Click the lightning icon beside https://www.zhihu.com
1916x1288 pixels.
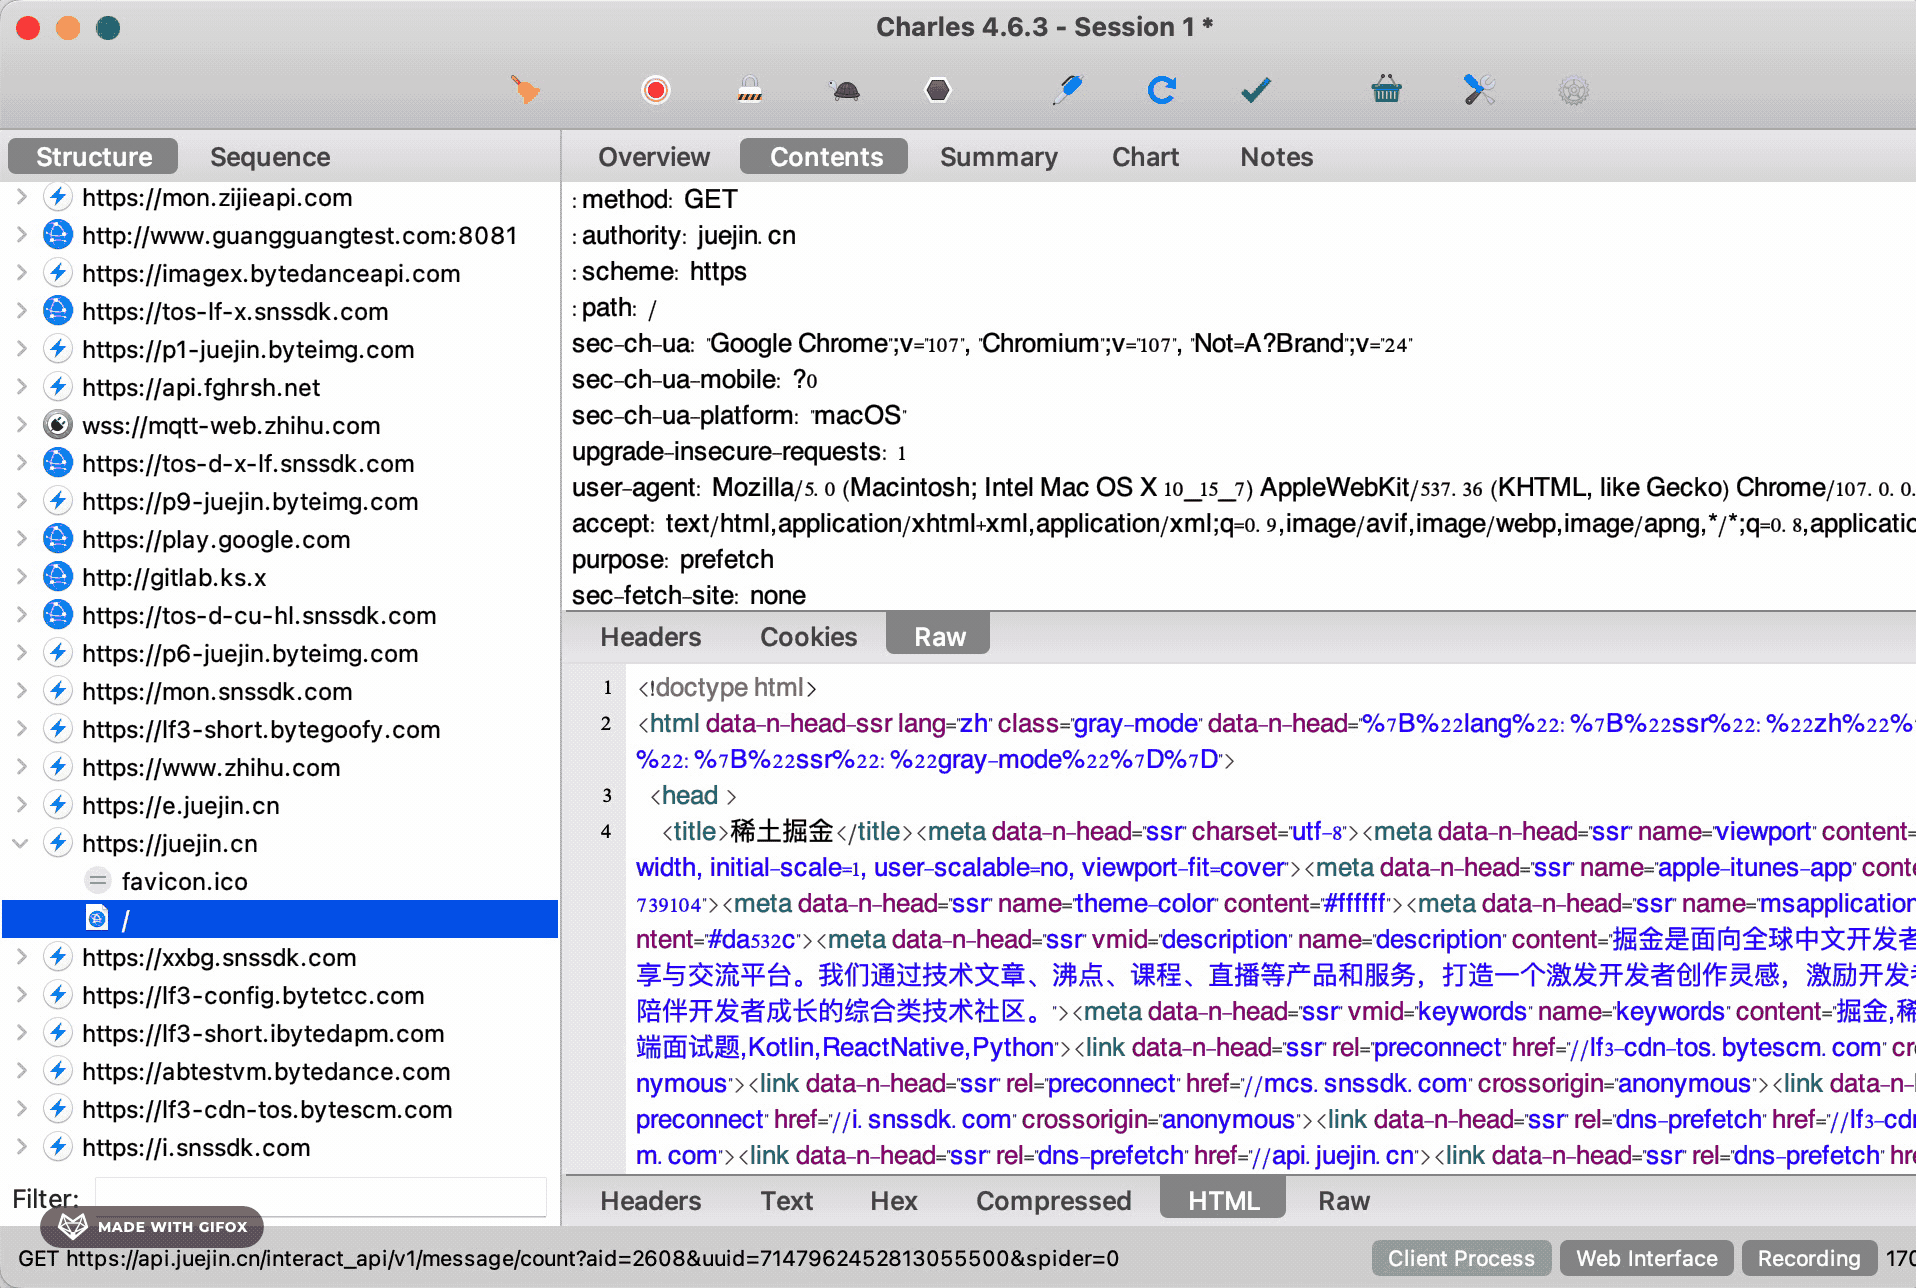click(x=58, y=767)
